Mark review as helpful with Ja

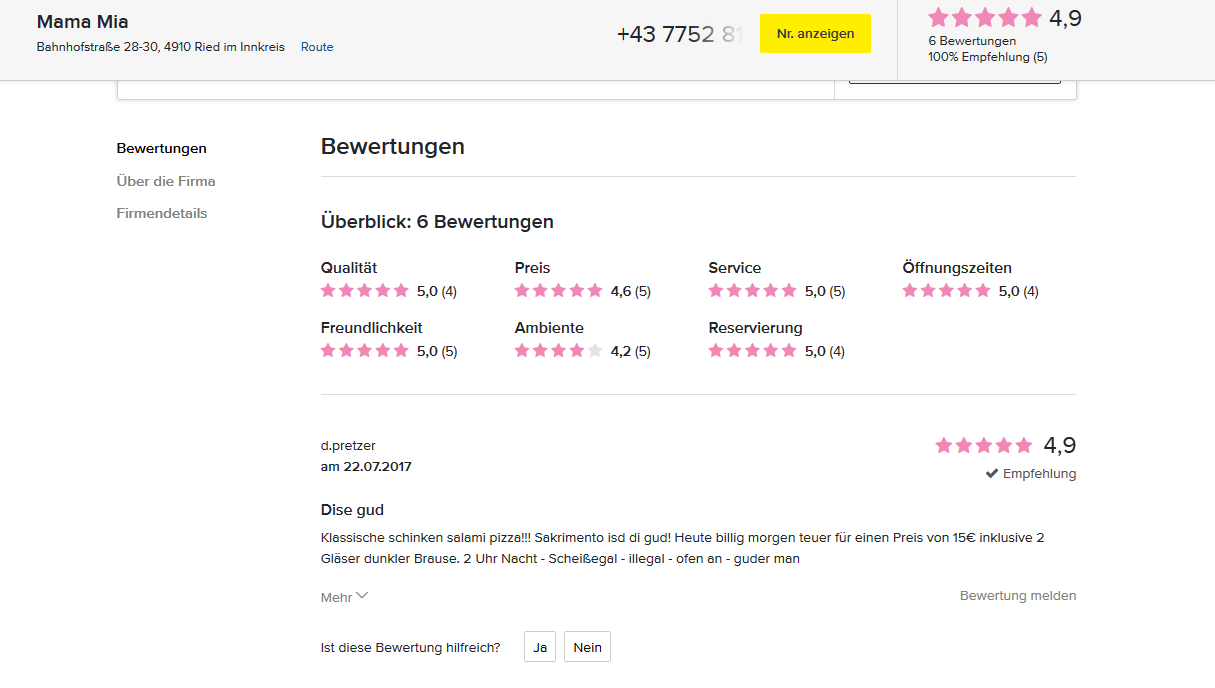540,647
